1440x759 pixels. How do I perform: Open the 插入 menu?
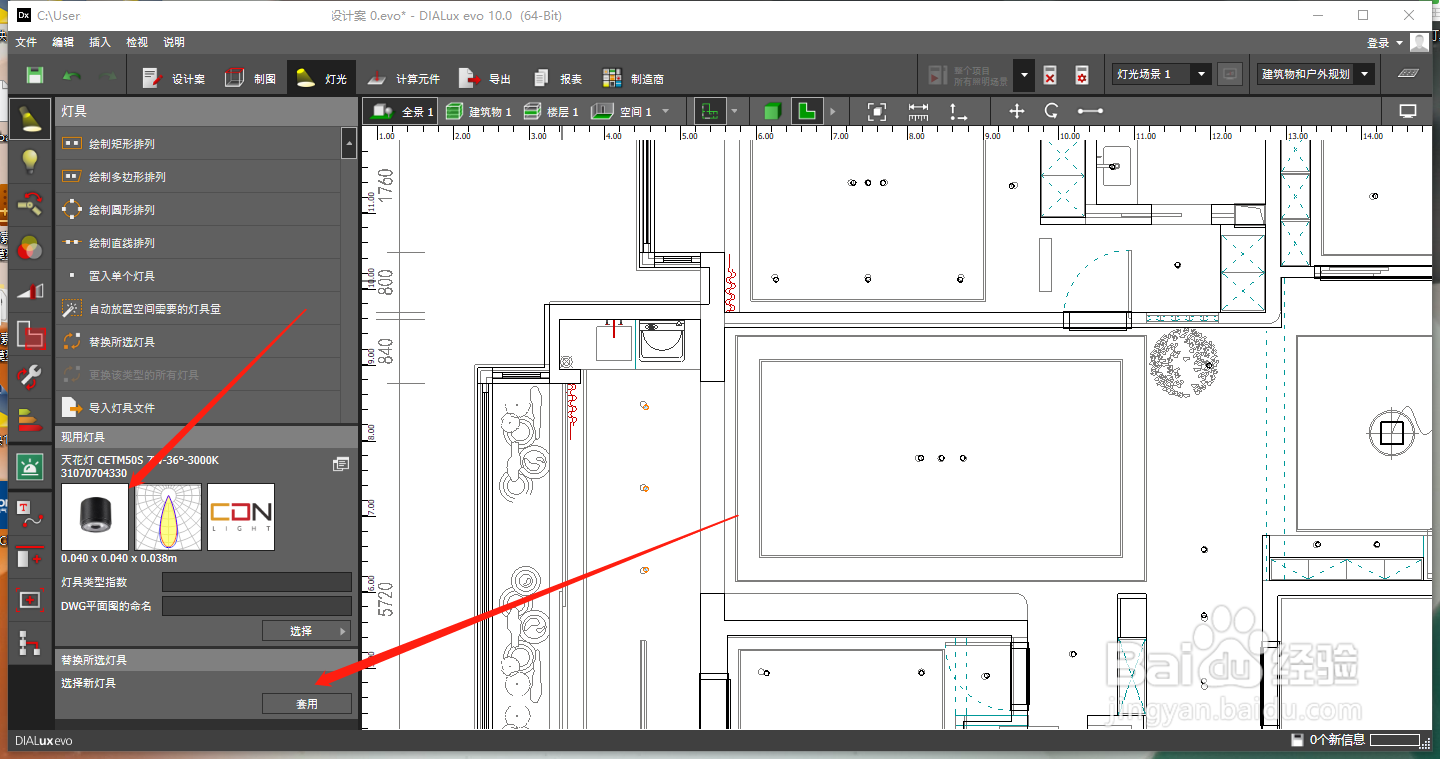coord(100,42)
